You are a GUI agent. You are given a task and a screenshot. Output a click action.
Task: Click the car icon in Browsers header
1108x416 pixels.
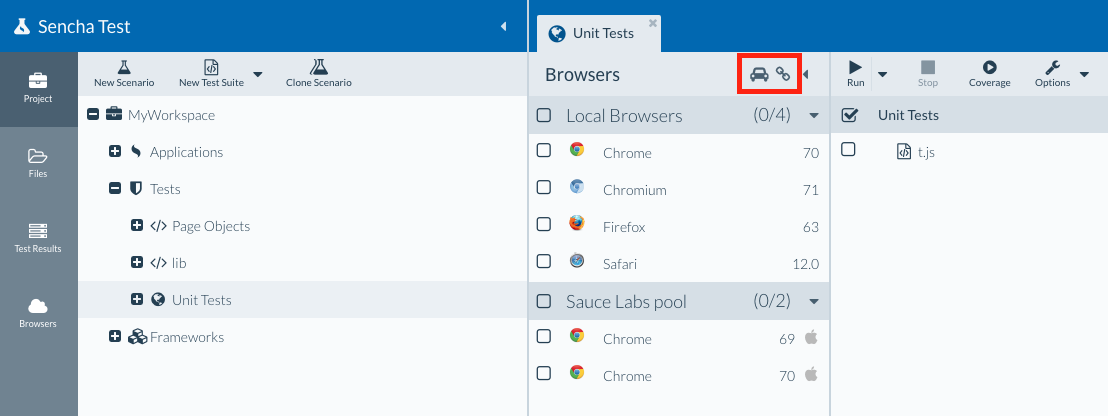pyautogui.click(x=759, y=75)
